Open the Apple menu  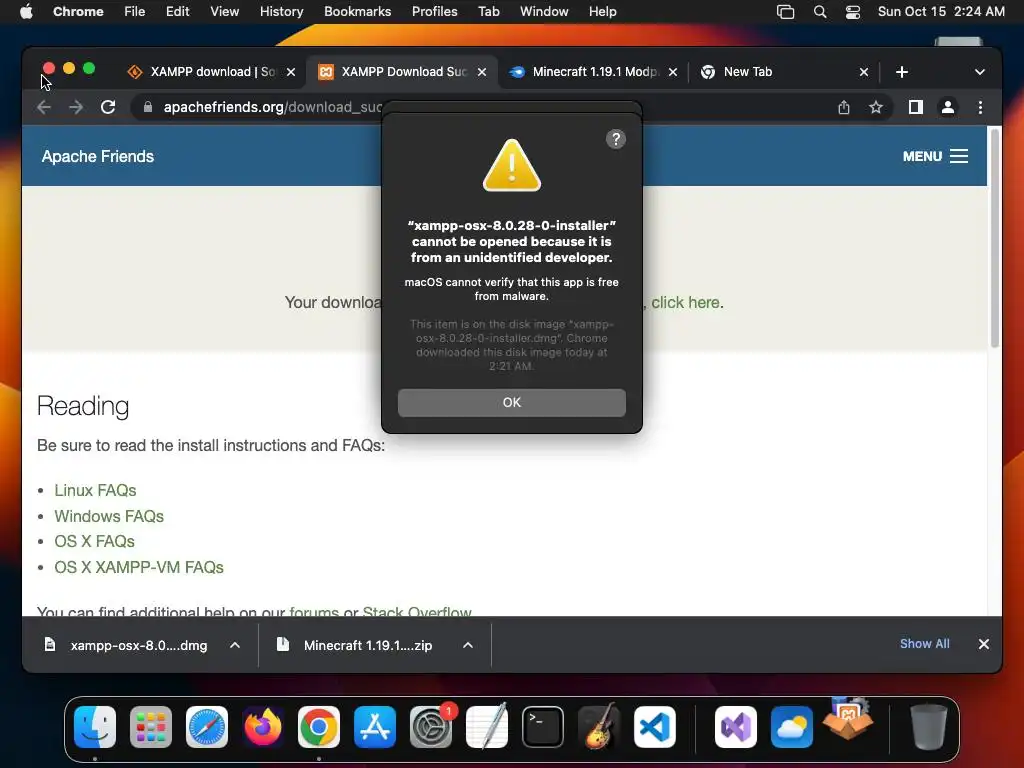pos(26,12)
